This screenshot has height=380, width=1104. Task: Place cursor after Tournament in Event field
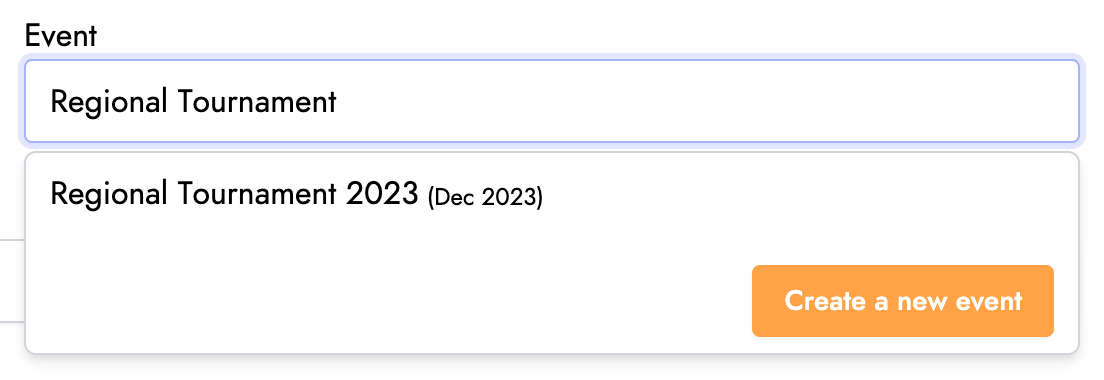(338, 103)
